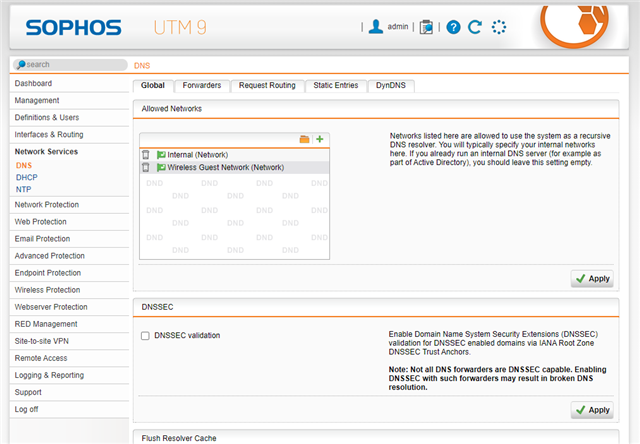The width and height of the screenshot is (640, 444).
Task: Click the Internal (Network) green network icon
Action: pos(161,155)
